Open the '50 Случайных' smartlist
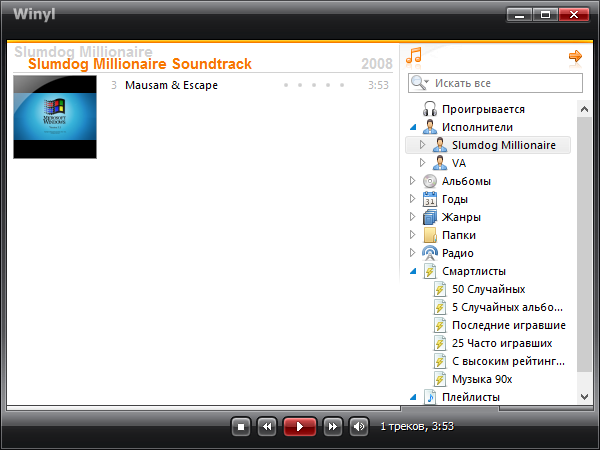 point(489,289)
